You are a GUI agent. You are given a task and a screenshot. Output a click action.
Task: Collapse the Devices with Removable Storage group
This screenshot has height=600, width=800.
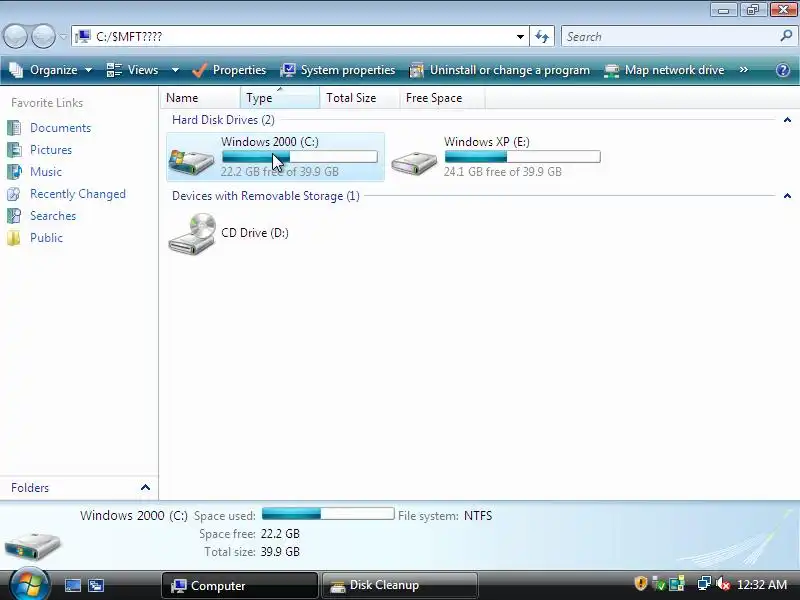(x=787, y=196)
